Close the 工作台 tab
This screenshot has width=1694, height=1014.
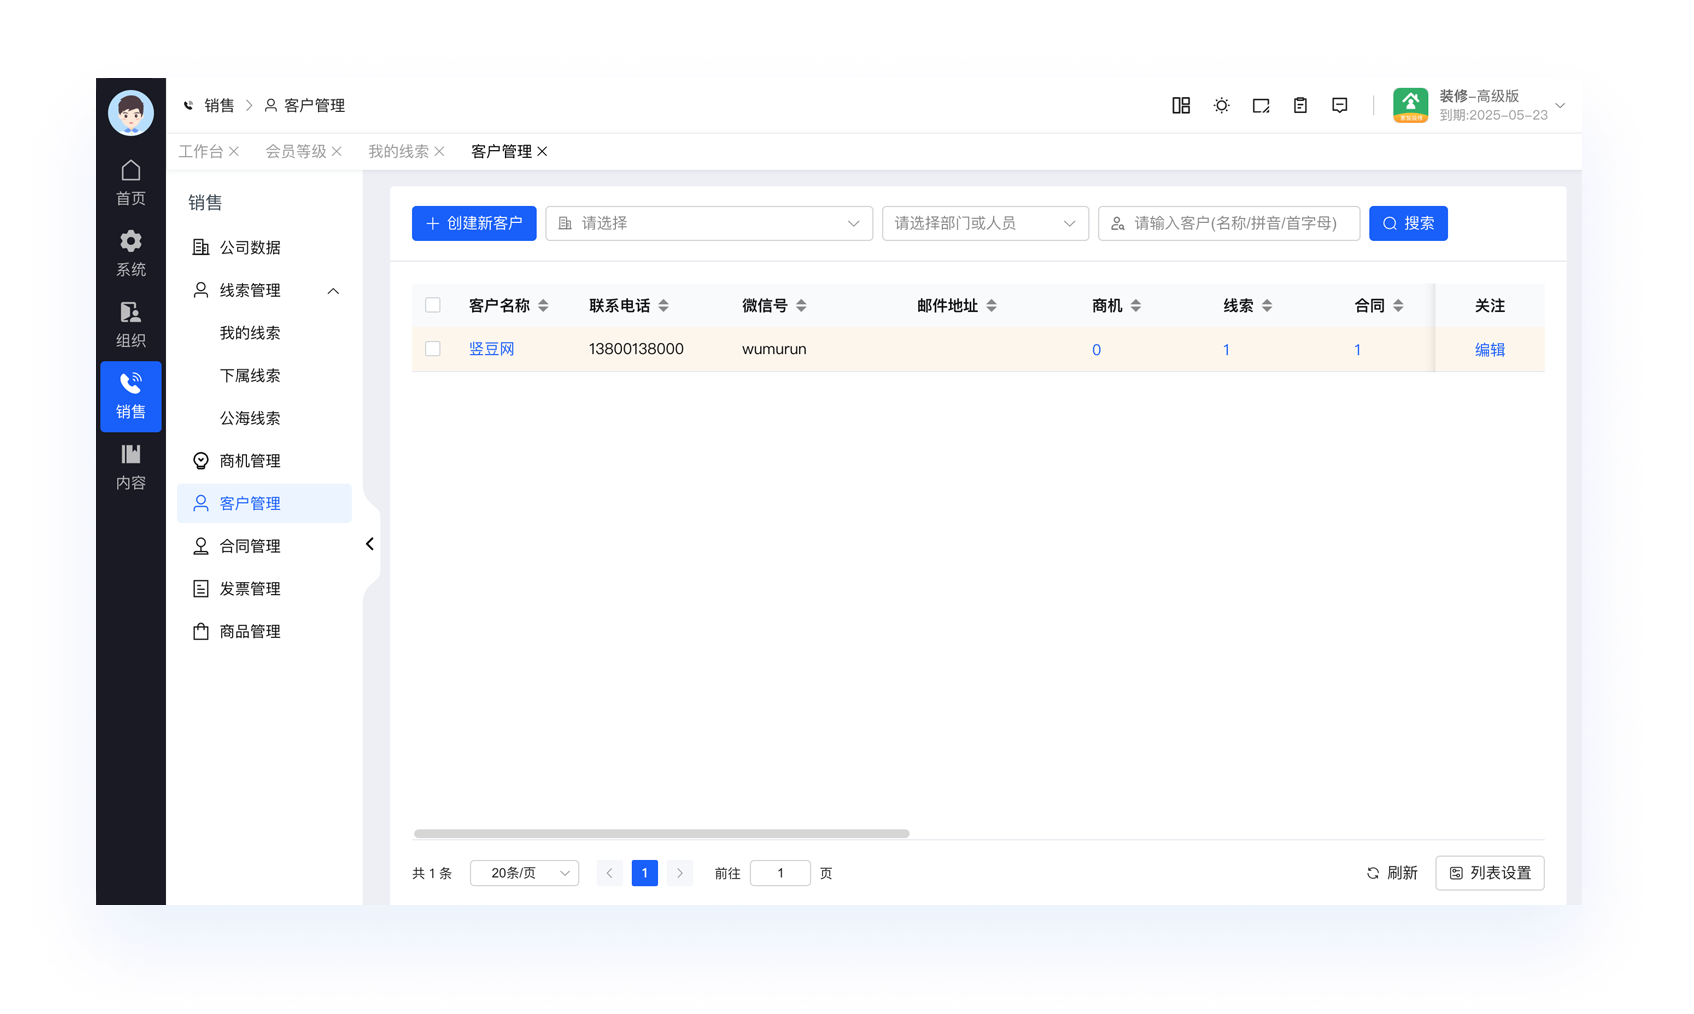(x=234, y=151)
